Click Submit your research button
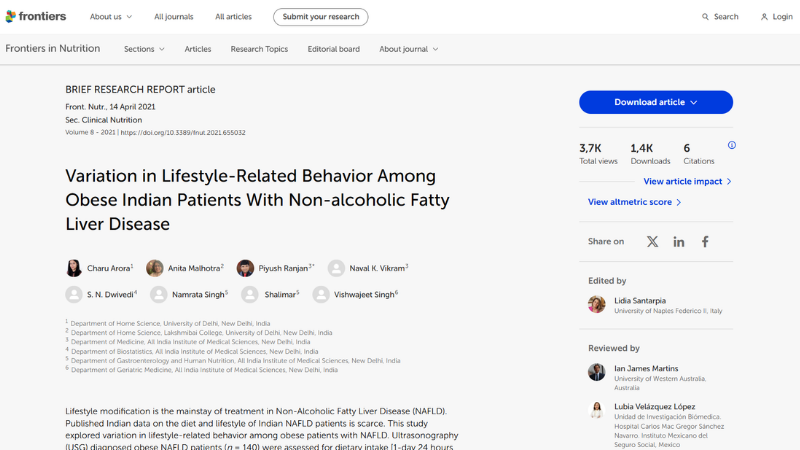Viewport: 800px width, 450px height. (x=320, y=17)
